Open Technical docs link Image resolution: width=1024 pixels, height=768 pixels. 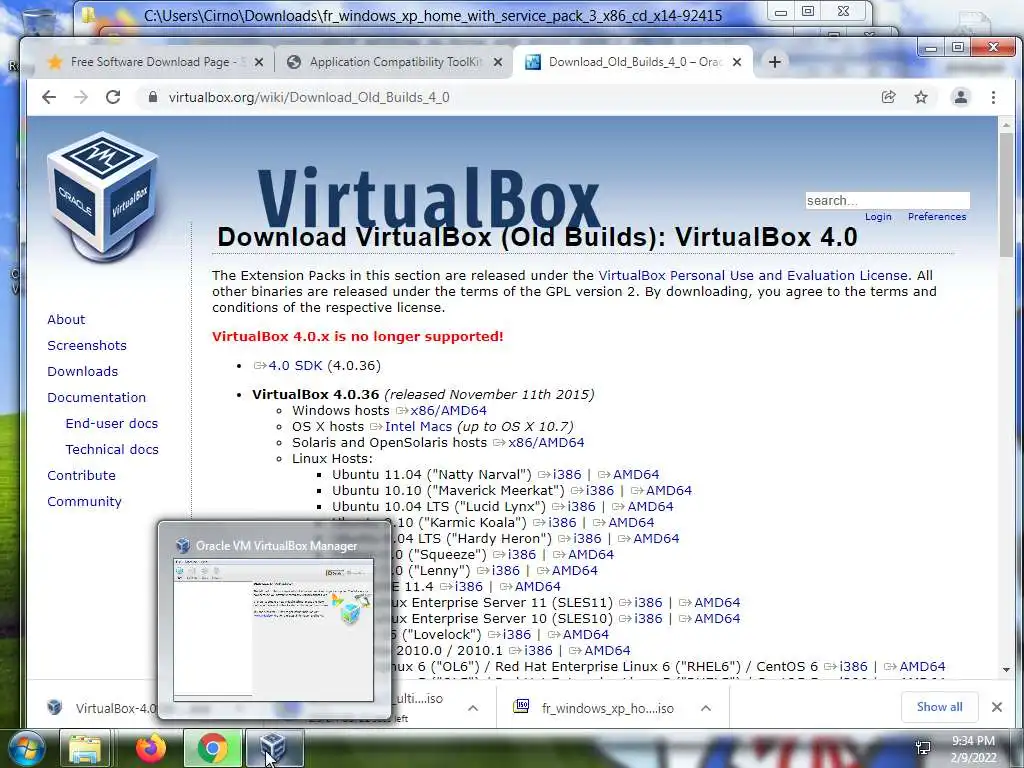[x=112, y=449]
